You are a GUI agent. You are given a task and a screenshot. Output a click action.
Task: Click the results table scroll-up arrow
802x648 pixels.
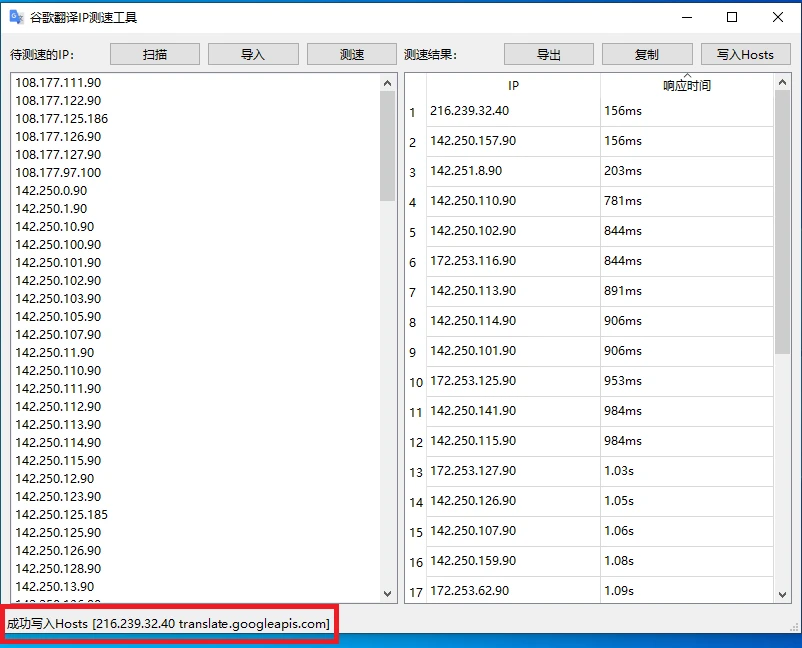[782, 82]
